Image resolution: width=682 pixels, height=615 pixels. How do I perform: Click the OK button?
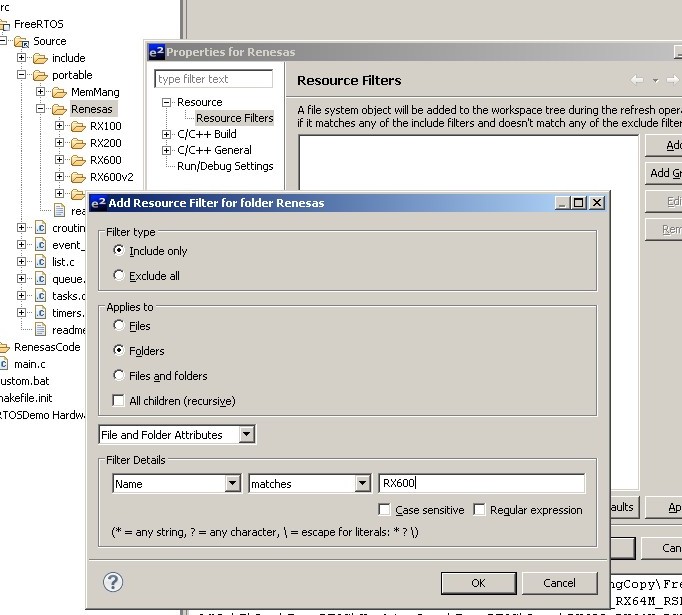(478, 583)
